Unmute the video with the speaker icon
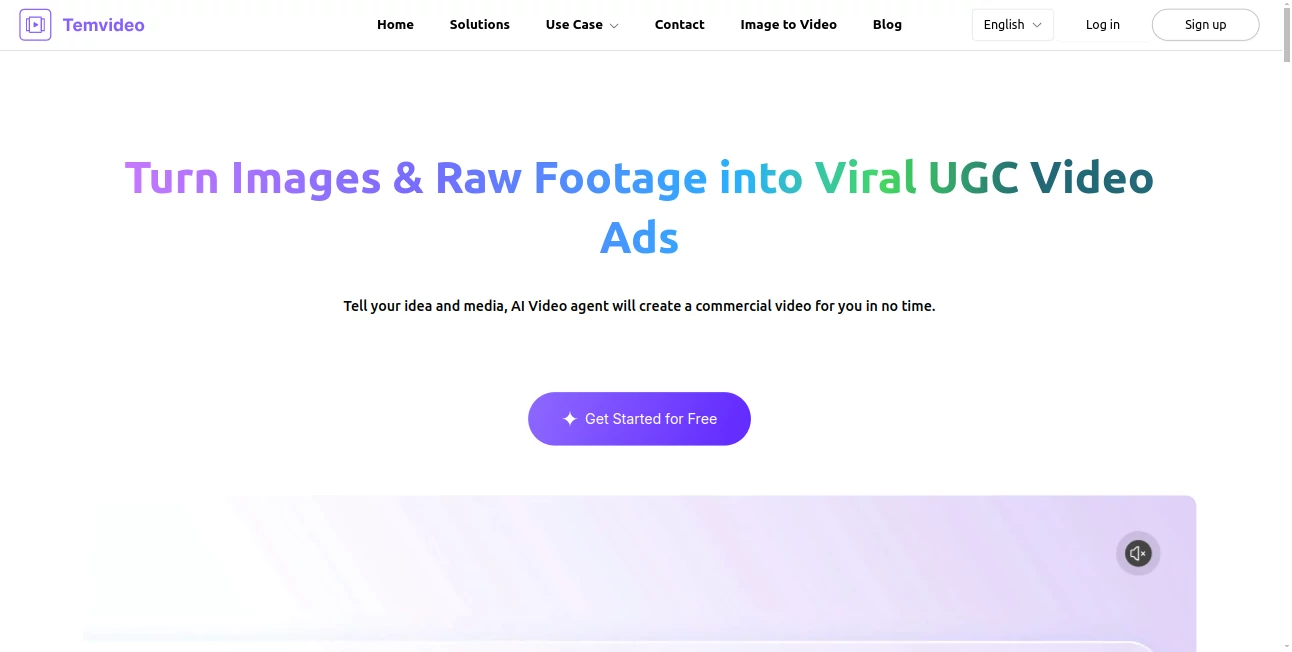The image size is (1292, 652). click(x=1138, y=553)
